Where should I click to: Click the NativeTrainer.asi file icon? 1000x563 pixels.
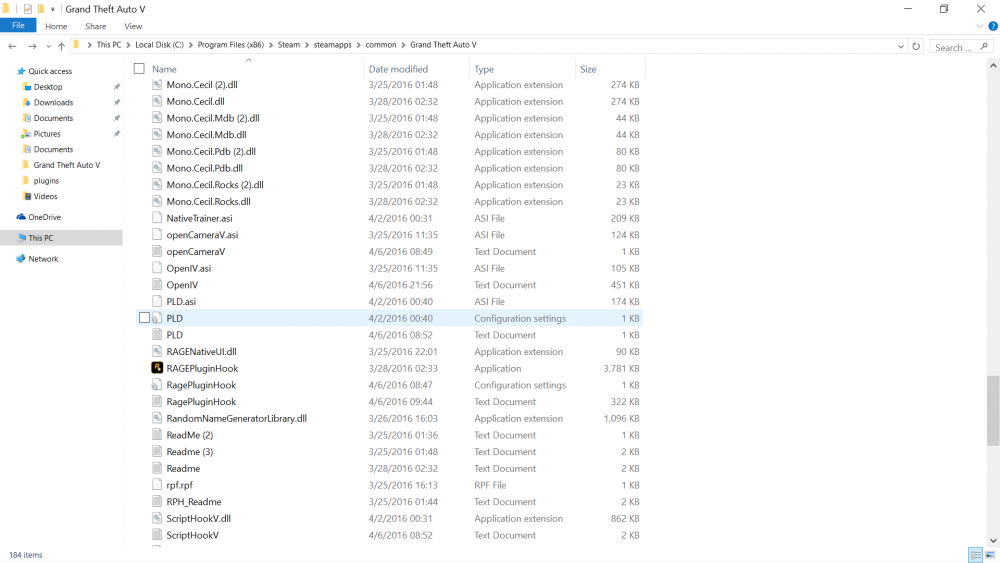157,217
